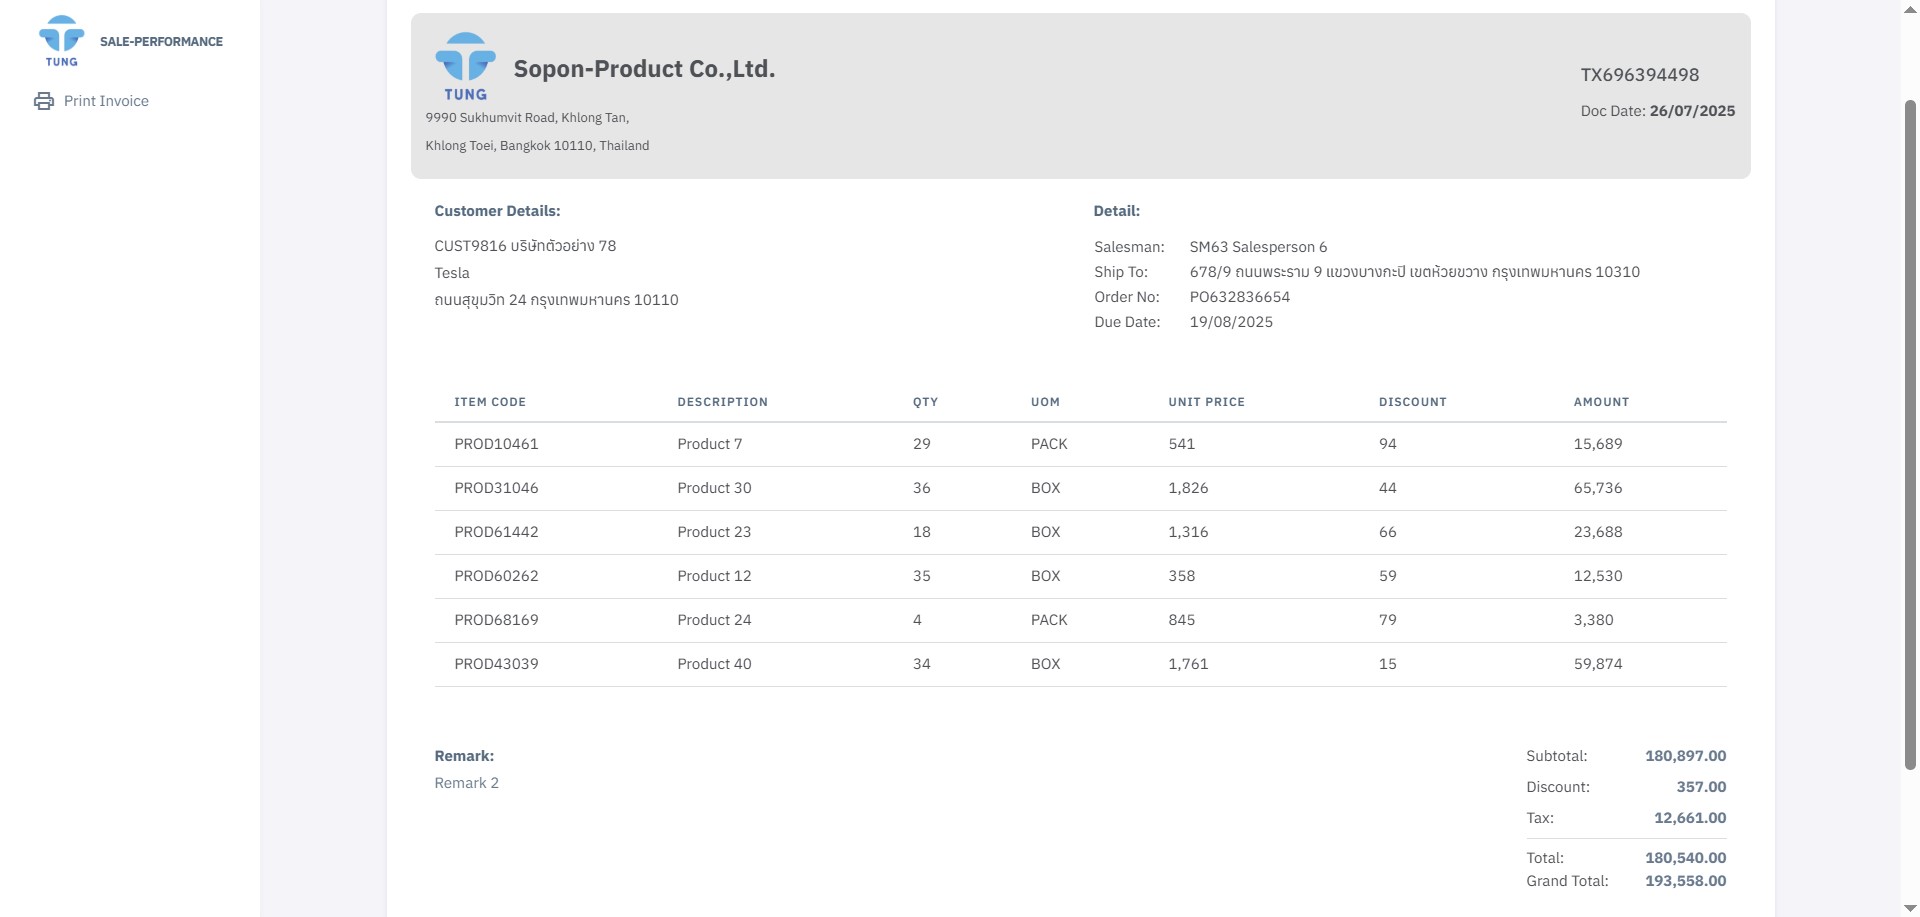Select discount total 357.00

[x=1701, y=787]
